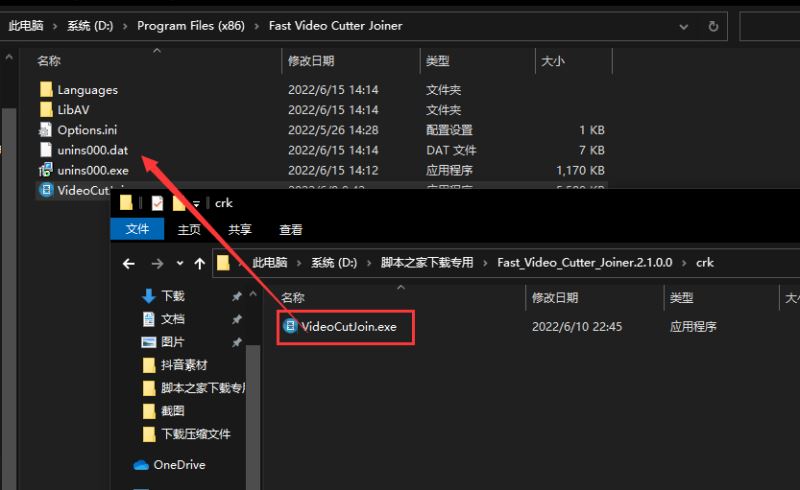Image resolution: width=800 pixels, height=490 pixels.
Task: Click Program Files (x86) breadcrumb
Action: tap(191, 26)
